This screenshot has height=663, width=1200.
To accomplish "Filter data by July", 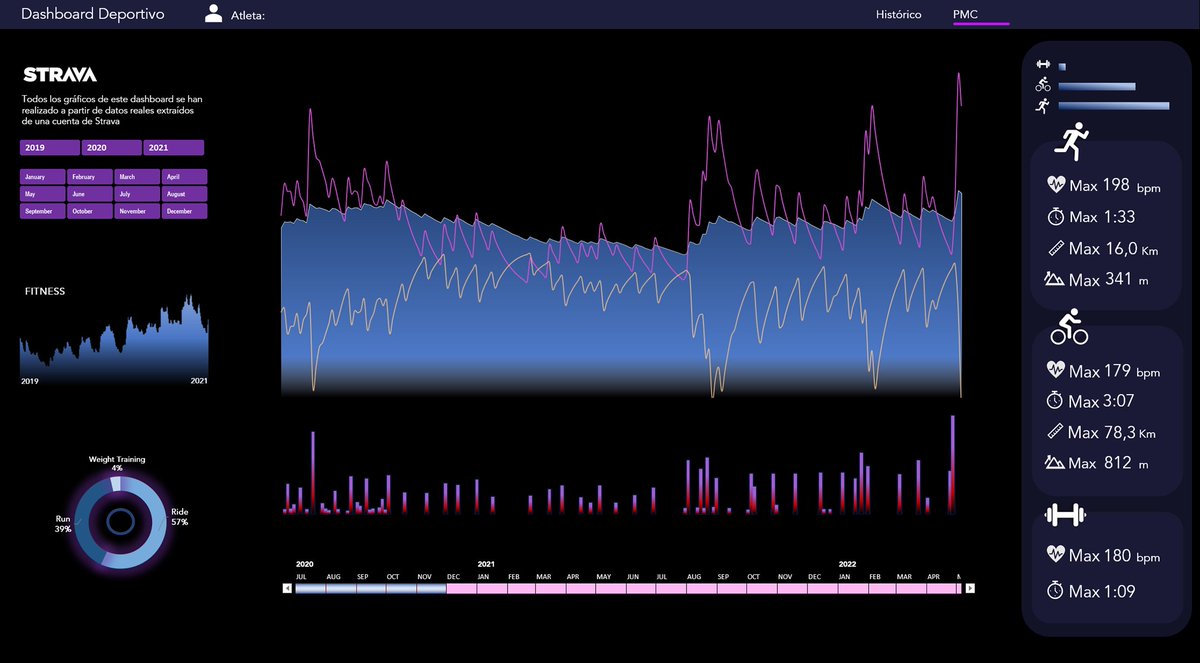I will pyautogui.click(x=137, y=194).
